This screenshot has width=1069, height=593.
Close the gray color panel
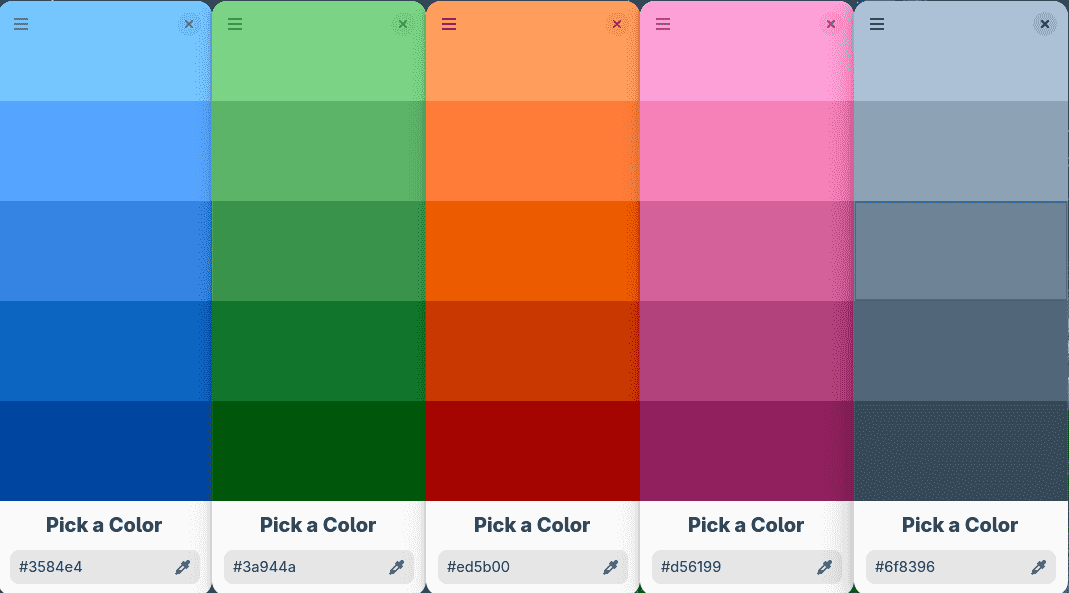(x=1045, y=24)
